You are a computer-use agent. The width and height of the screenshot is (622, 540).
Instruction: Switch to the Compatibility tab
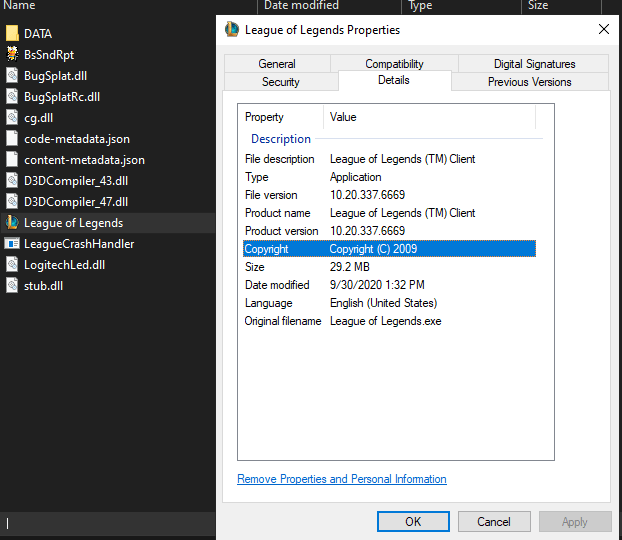pyautogui.click(x=394, y=64)
